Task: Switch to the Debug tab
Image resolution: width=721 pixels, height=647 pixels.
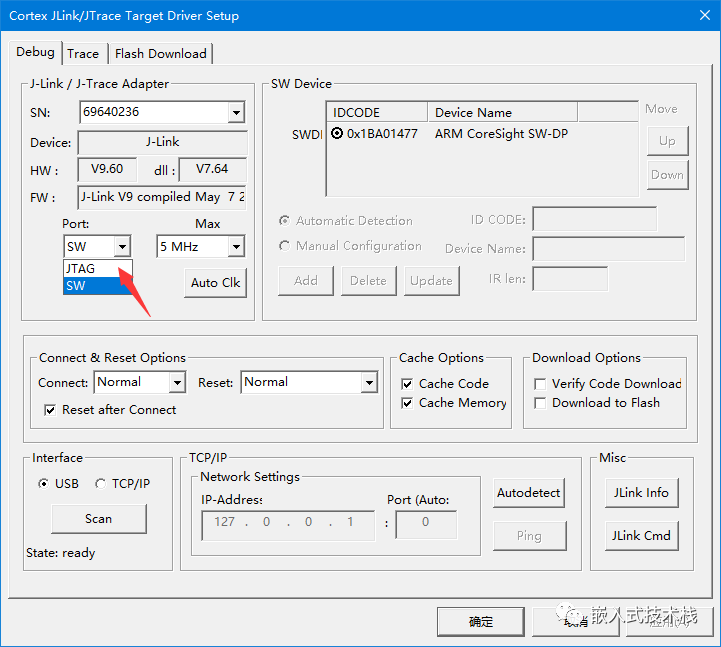Action: [35, 52]
